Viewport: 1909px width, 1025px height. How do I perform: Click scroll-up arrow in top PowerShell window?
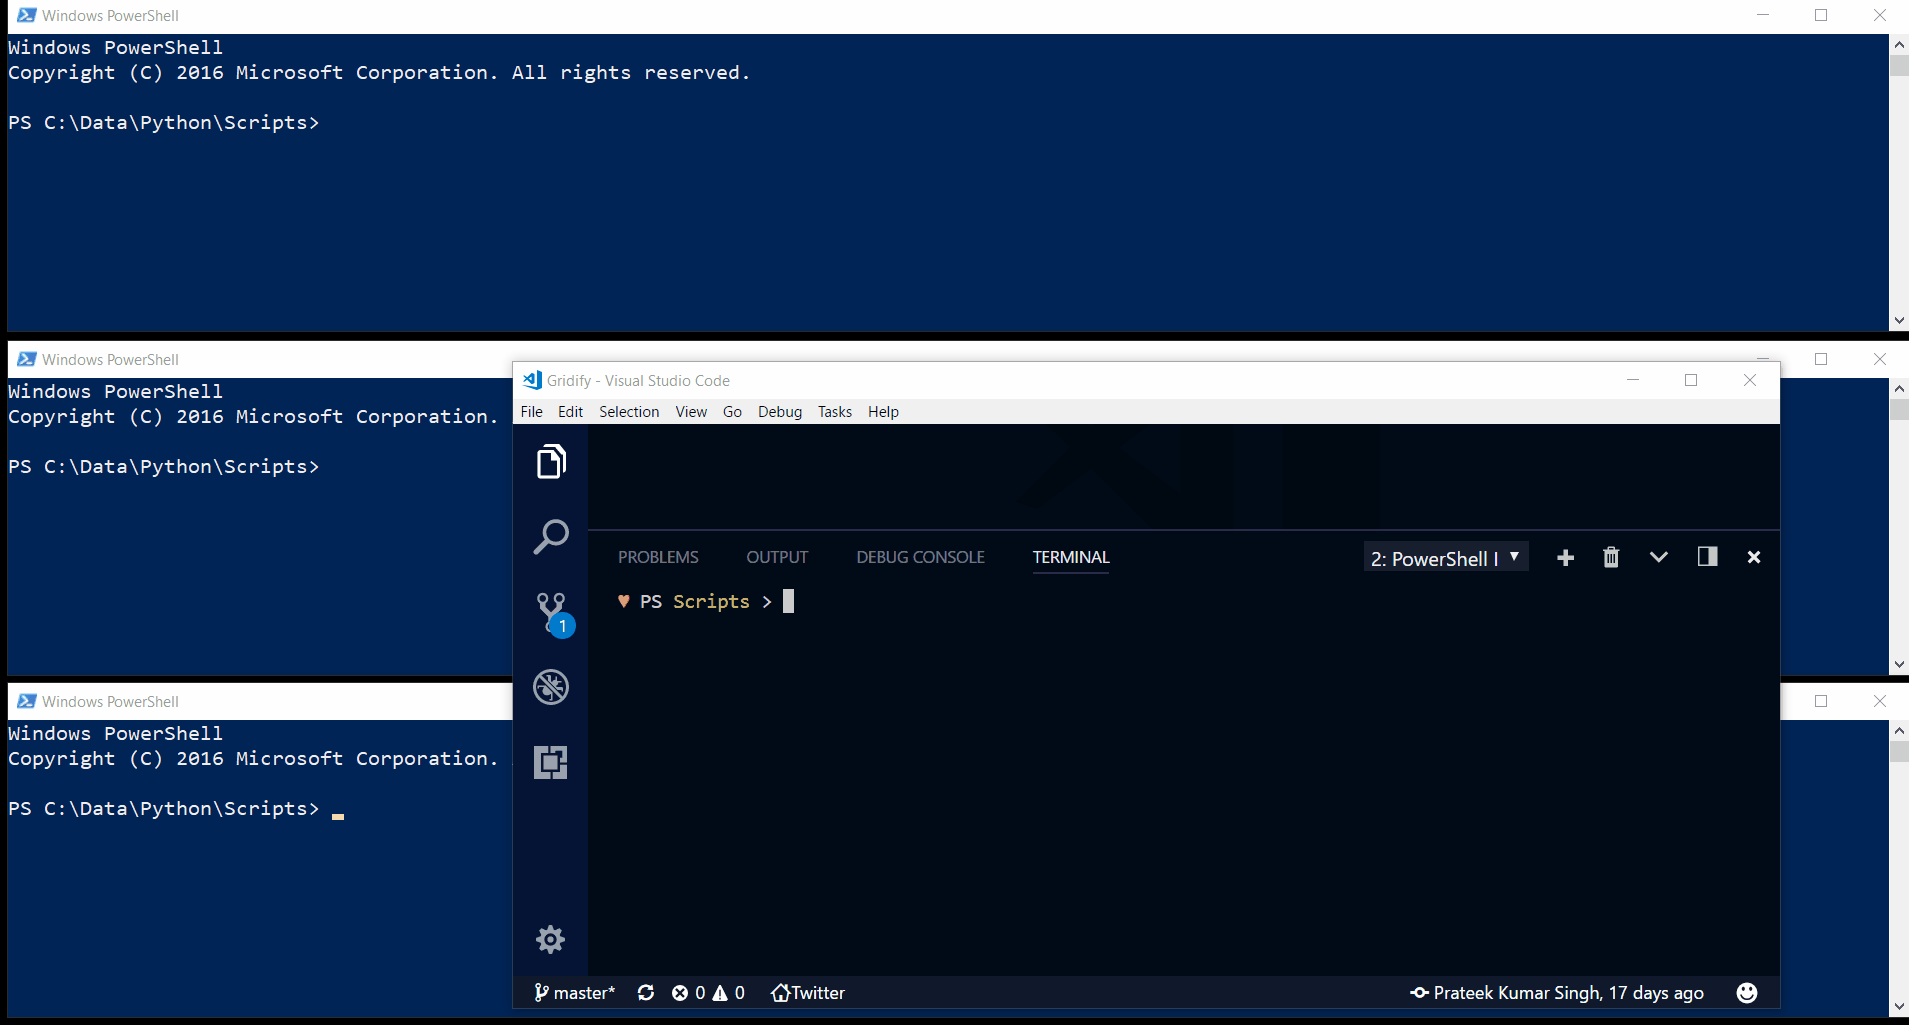pyautogui.click(x=1899, y=45)
